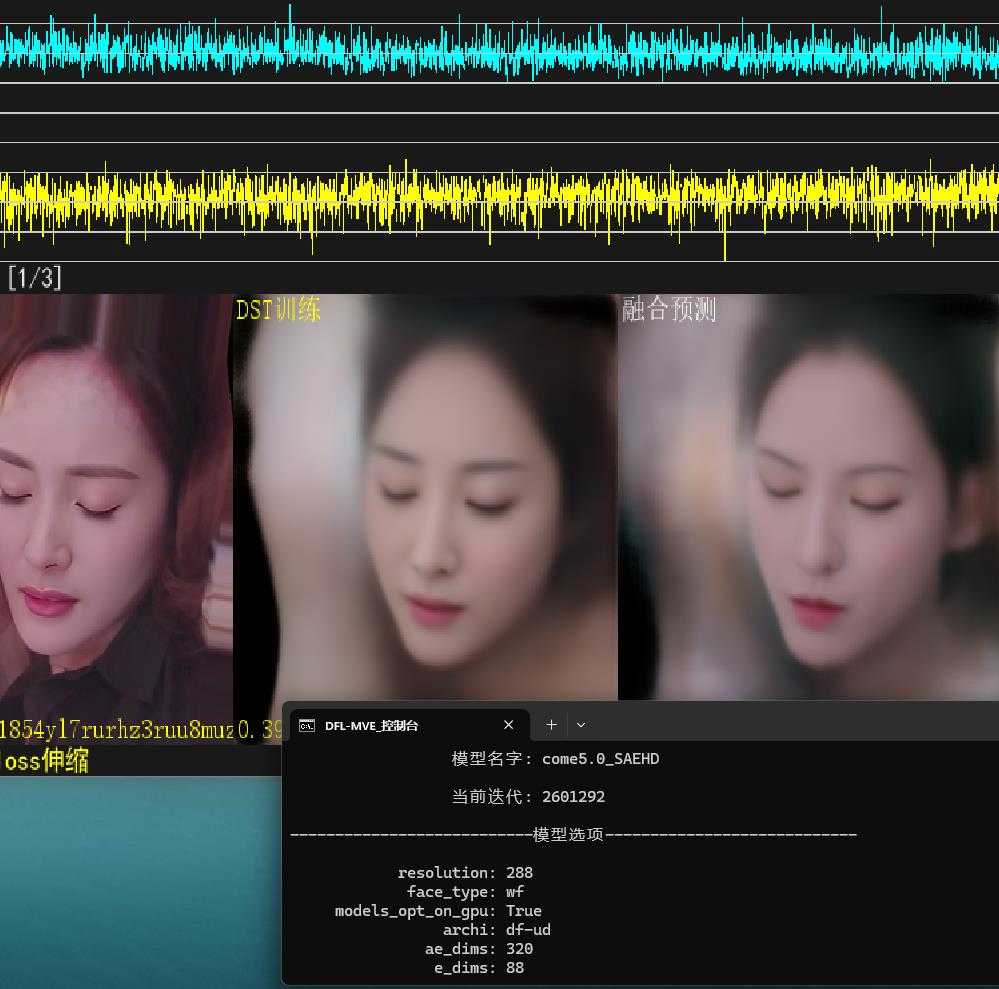Select the come5.0_SAEHD model name text
Viewport: 999px width, 989px height.
click(x=600, y=758)
